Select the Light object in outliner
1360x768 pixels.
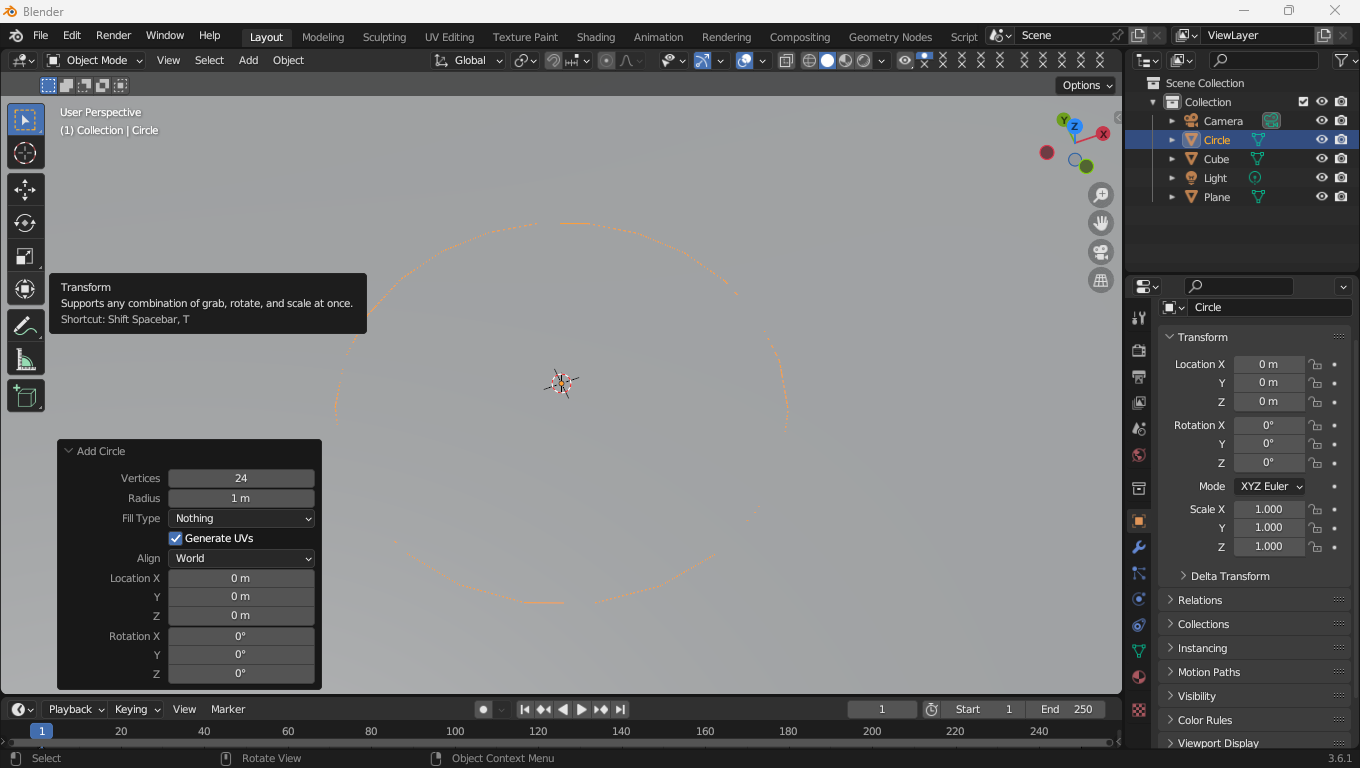point(1215,178)
